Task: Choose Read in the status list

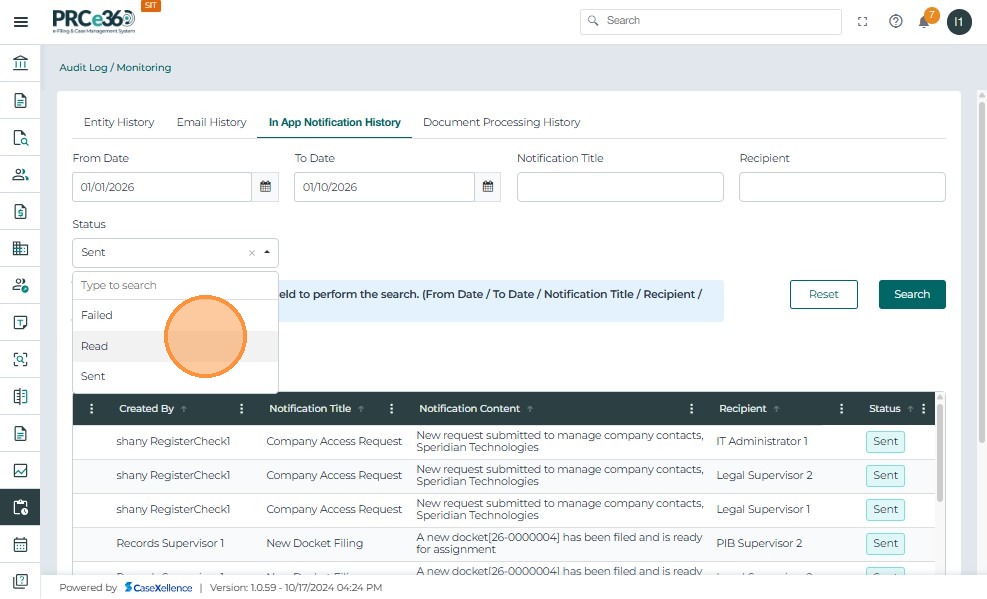Action: tap(95, 346)
